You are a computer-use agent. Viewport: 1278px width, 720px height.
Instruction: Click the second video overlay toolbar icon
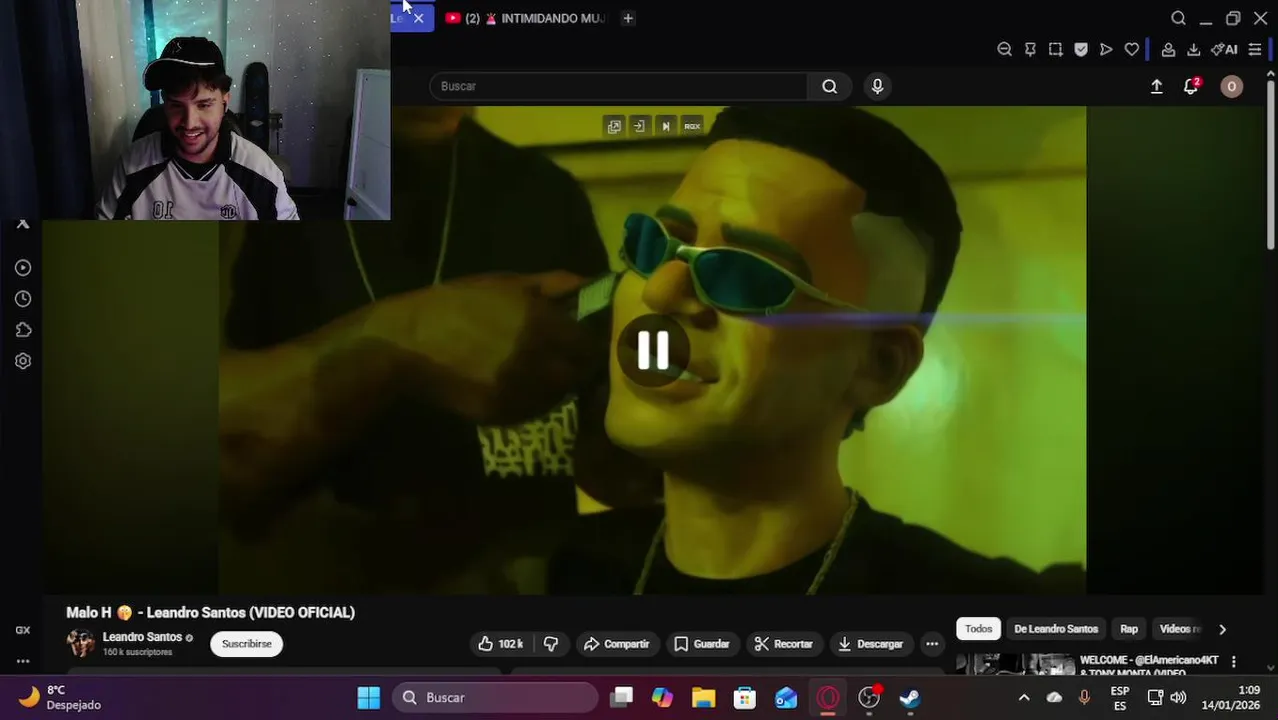pyautogui.click(x=640, y=126)
